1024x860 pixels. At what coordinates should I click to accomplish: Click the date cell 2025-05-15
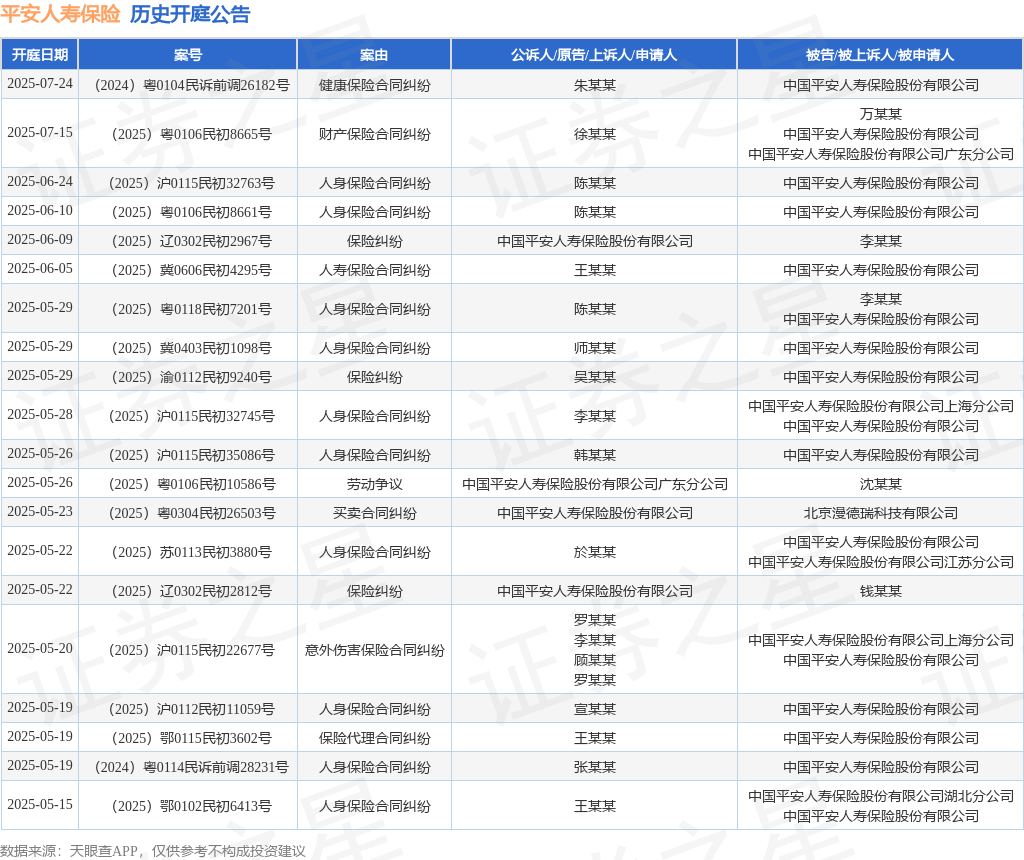(40, 805)
